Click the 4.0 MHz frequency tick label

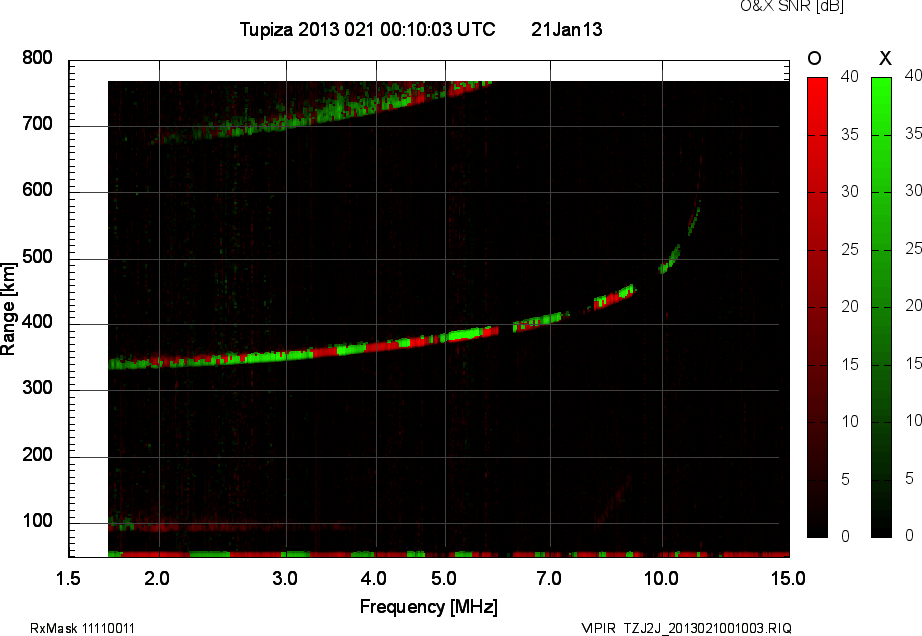pyautogui.click(x=374, y=578)
